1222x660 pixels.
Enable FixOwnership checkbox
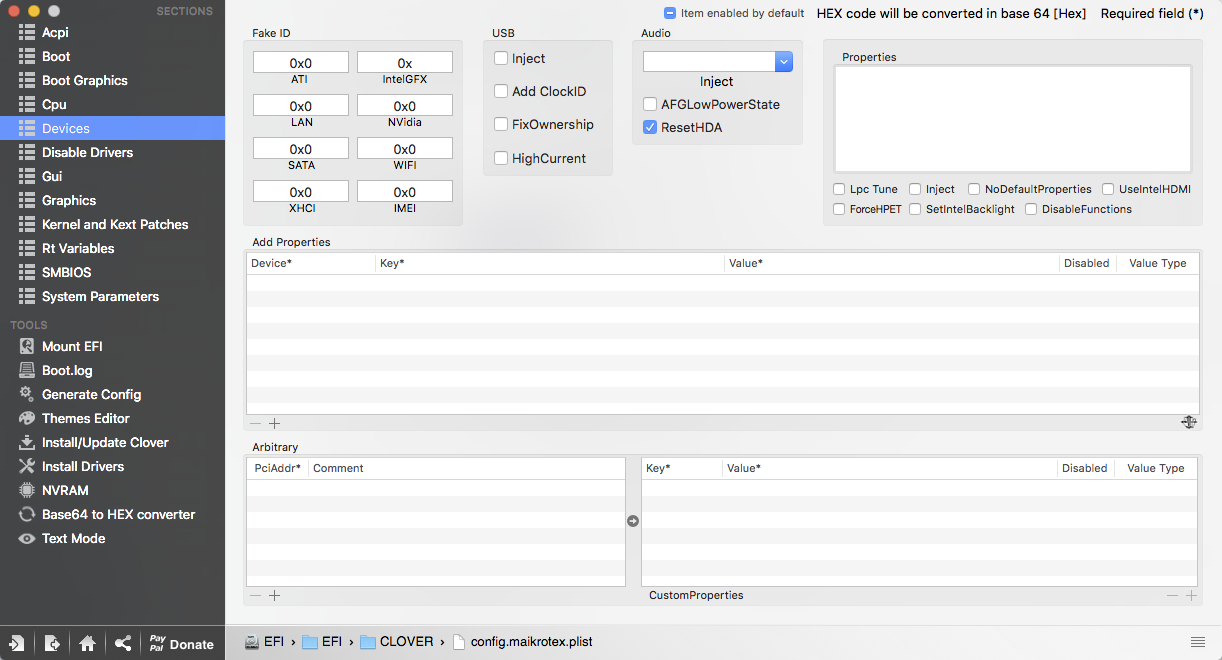tap(501, 124)
